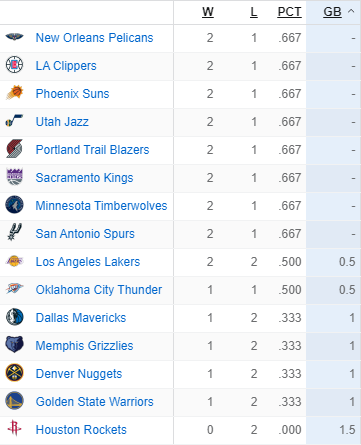This screenshot has height=445, width=361.
Task: Toggle the GB sort arrow
Action: click(x=351, y=11)
